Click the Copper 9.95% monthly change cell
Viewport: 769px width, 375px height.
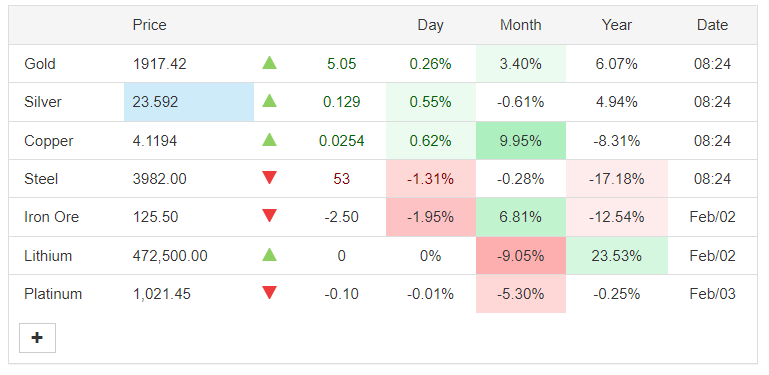(x=520, y=141)
